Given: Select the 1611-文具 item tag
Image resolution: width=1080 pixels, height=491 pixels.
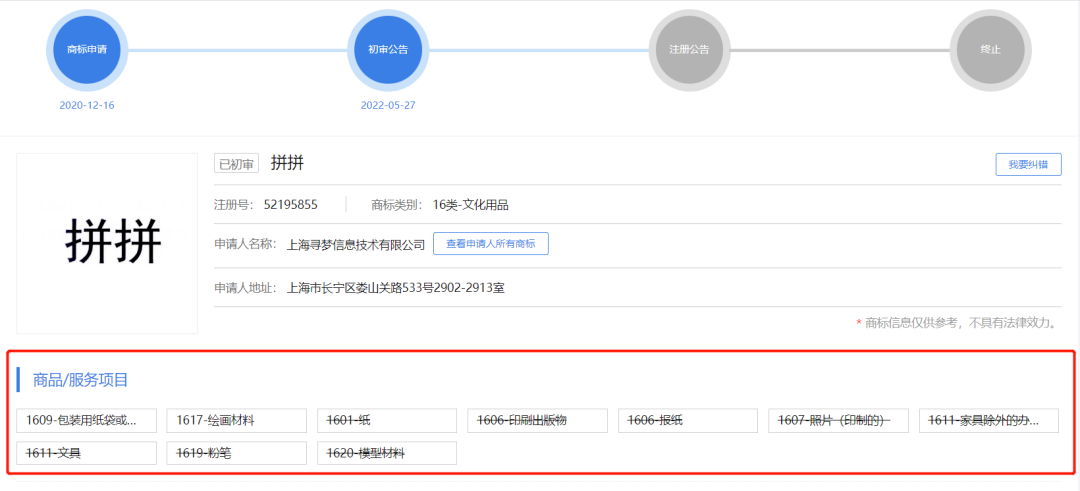Looking at the screenshot, I should point(87,453).
